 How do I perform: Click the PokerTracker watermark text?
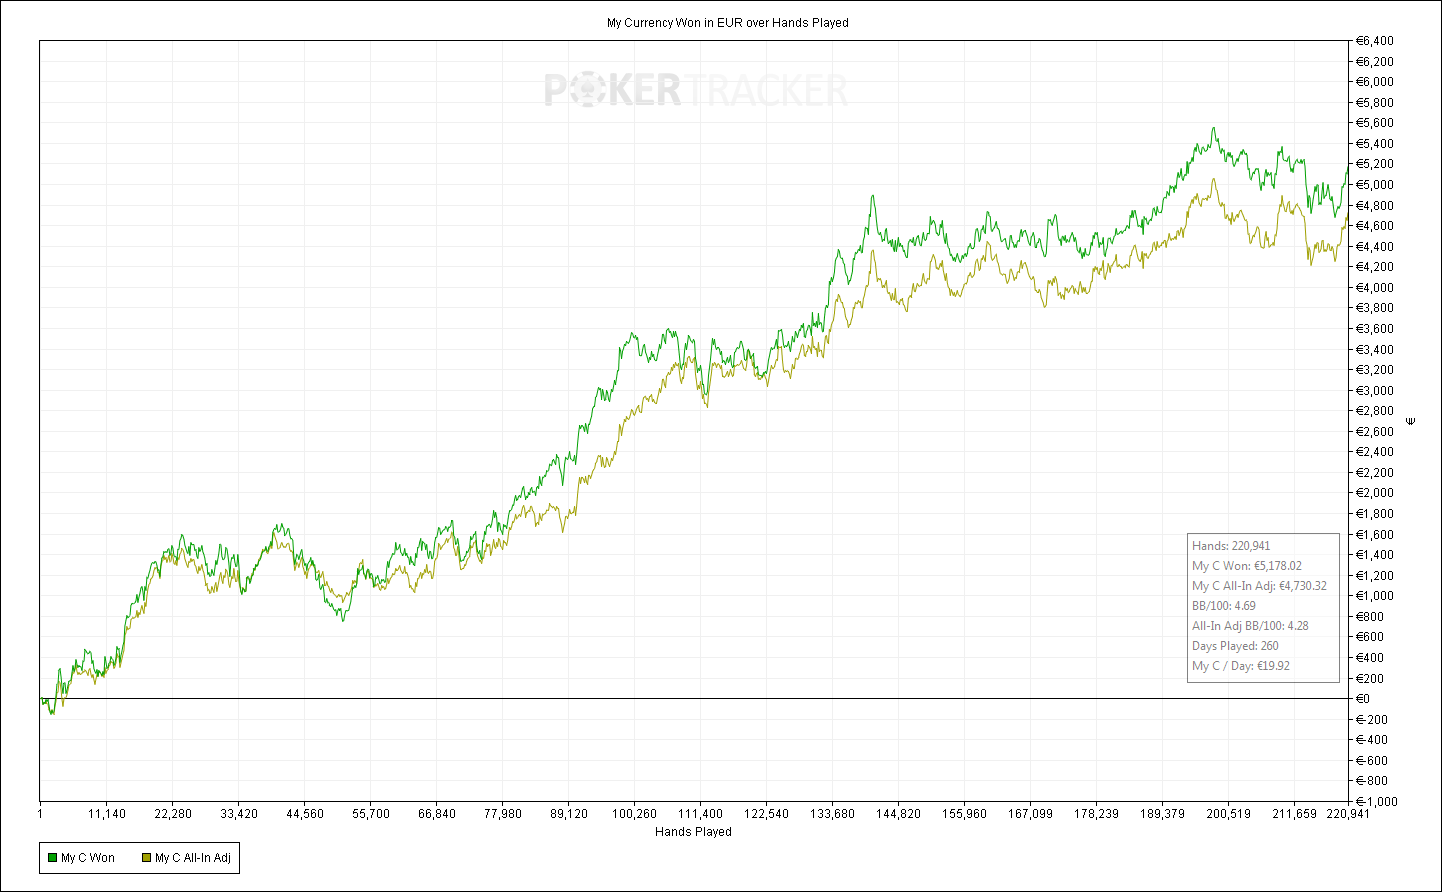pyautogui.click(x=696, y=90)
